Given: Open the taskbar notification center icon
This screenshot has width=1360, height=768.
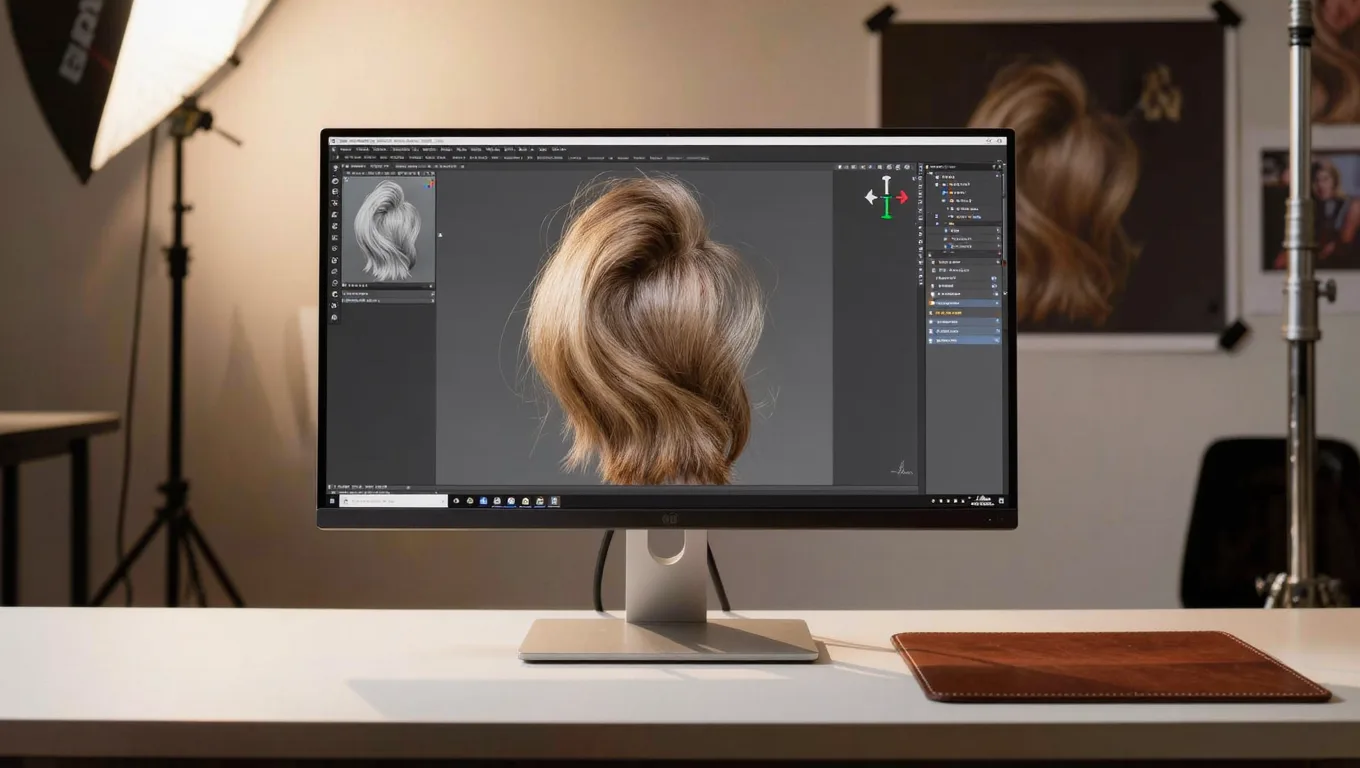Looking at the screenshot, I should click(1001, 501).
